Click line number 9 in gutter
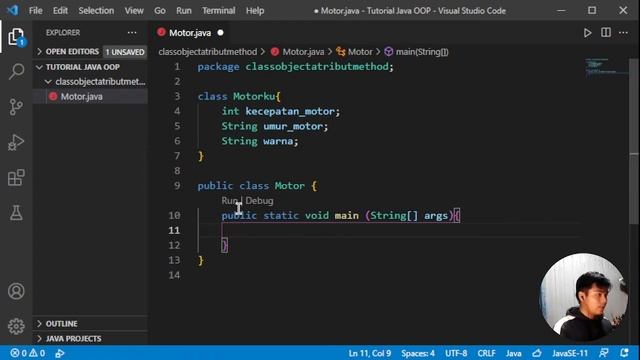Image resolution: width=640 pixels, height=360 pixels. click(177, 186)
